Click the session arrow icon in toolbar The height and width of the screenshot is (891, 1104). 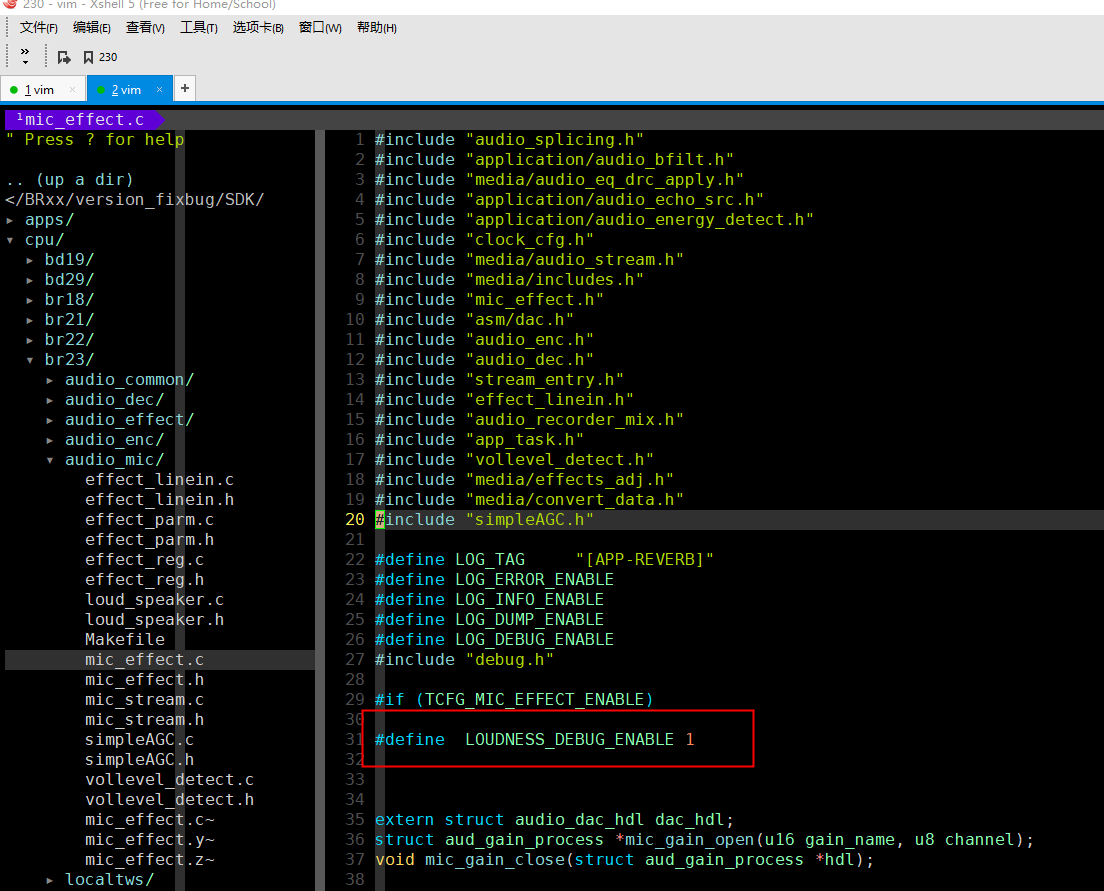[x=64, y=57]
